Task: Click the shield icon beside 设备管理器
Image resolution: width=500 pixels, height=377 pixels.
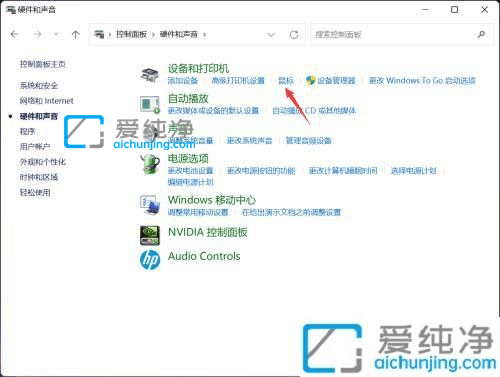Action: tap(311, 80)
